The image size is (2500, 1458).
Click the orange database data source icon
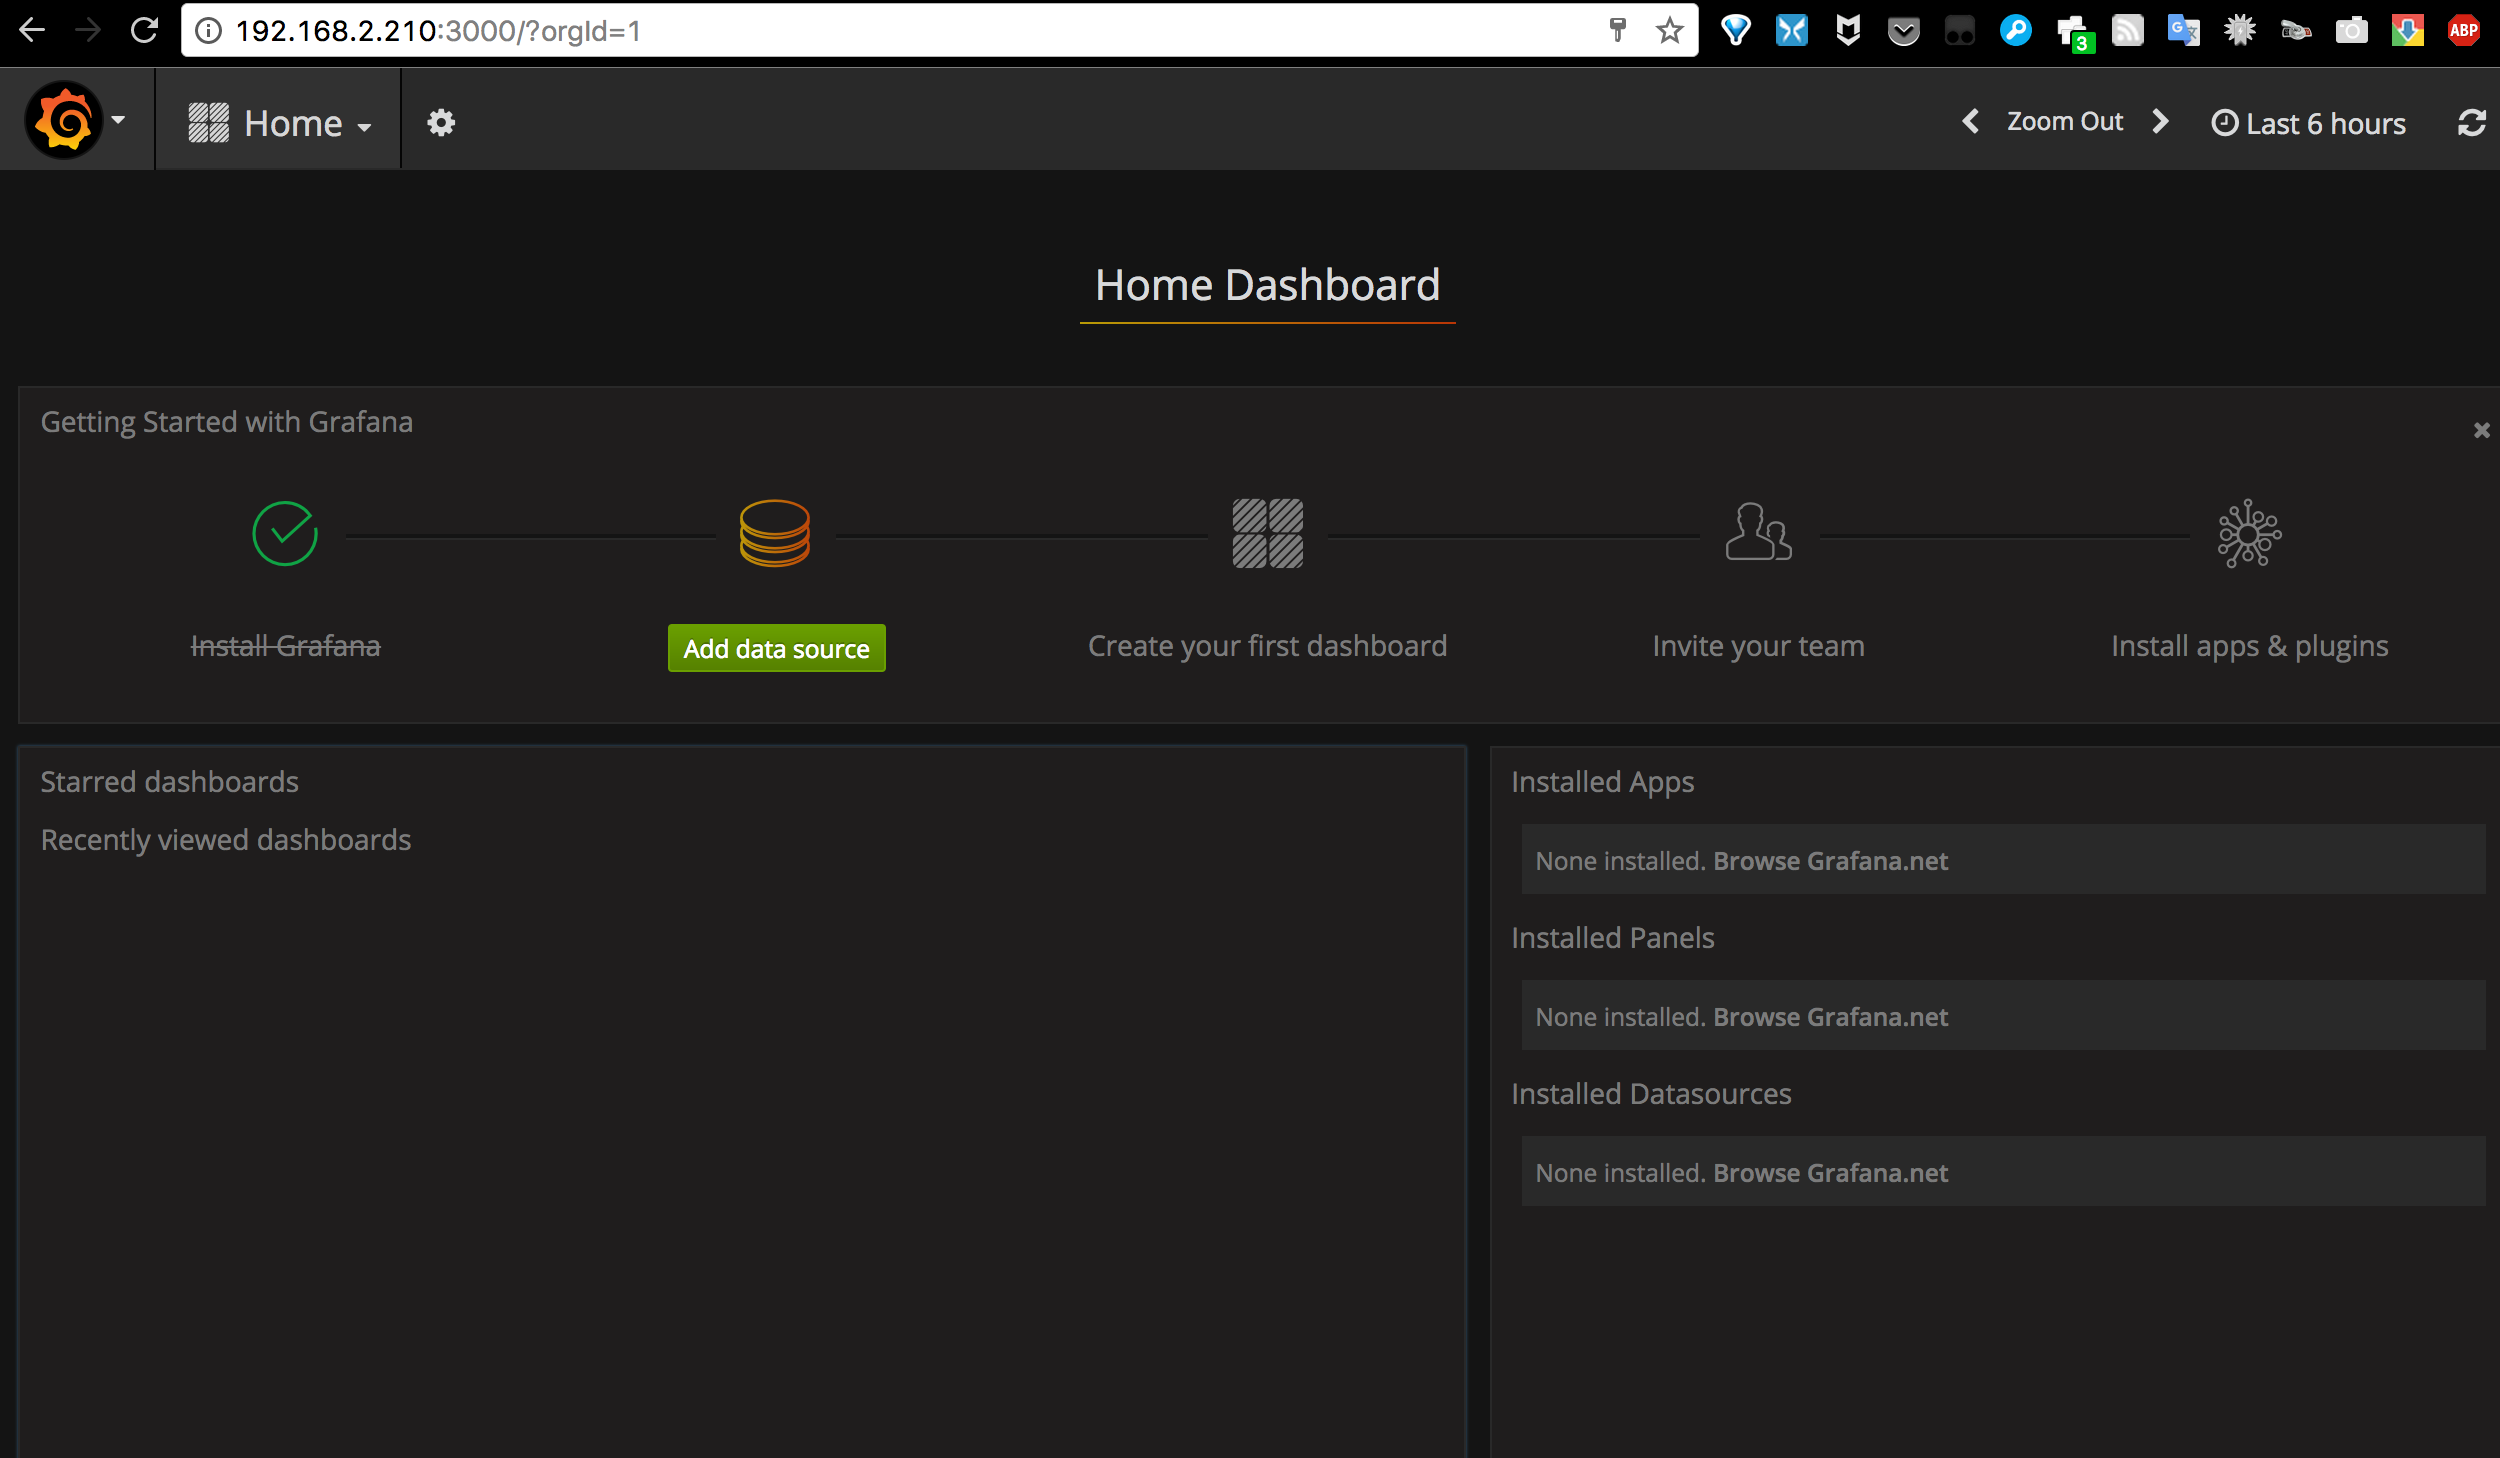pos(774,533)
